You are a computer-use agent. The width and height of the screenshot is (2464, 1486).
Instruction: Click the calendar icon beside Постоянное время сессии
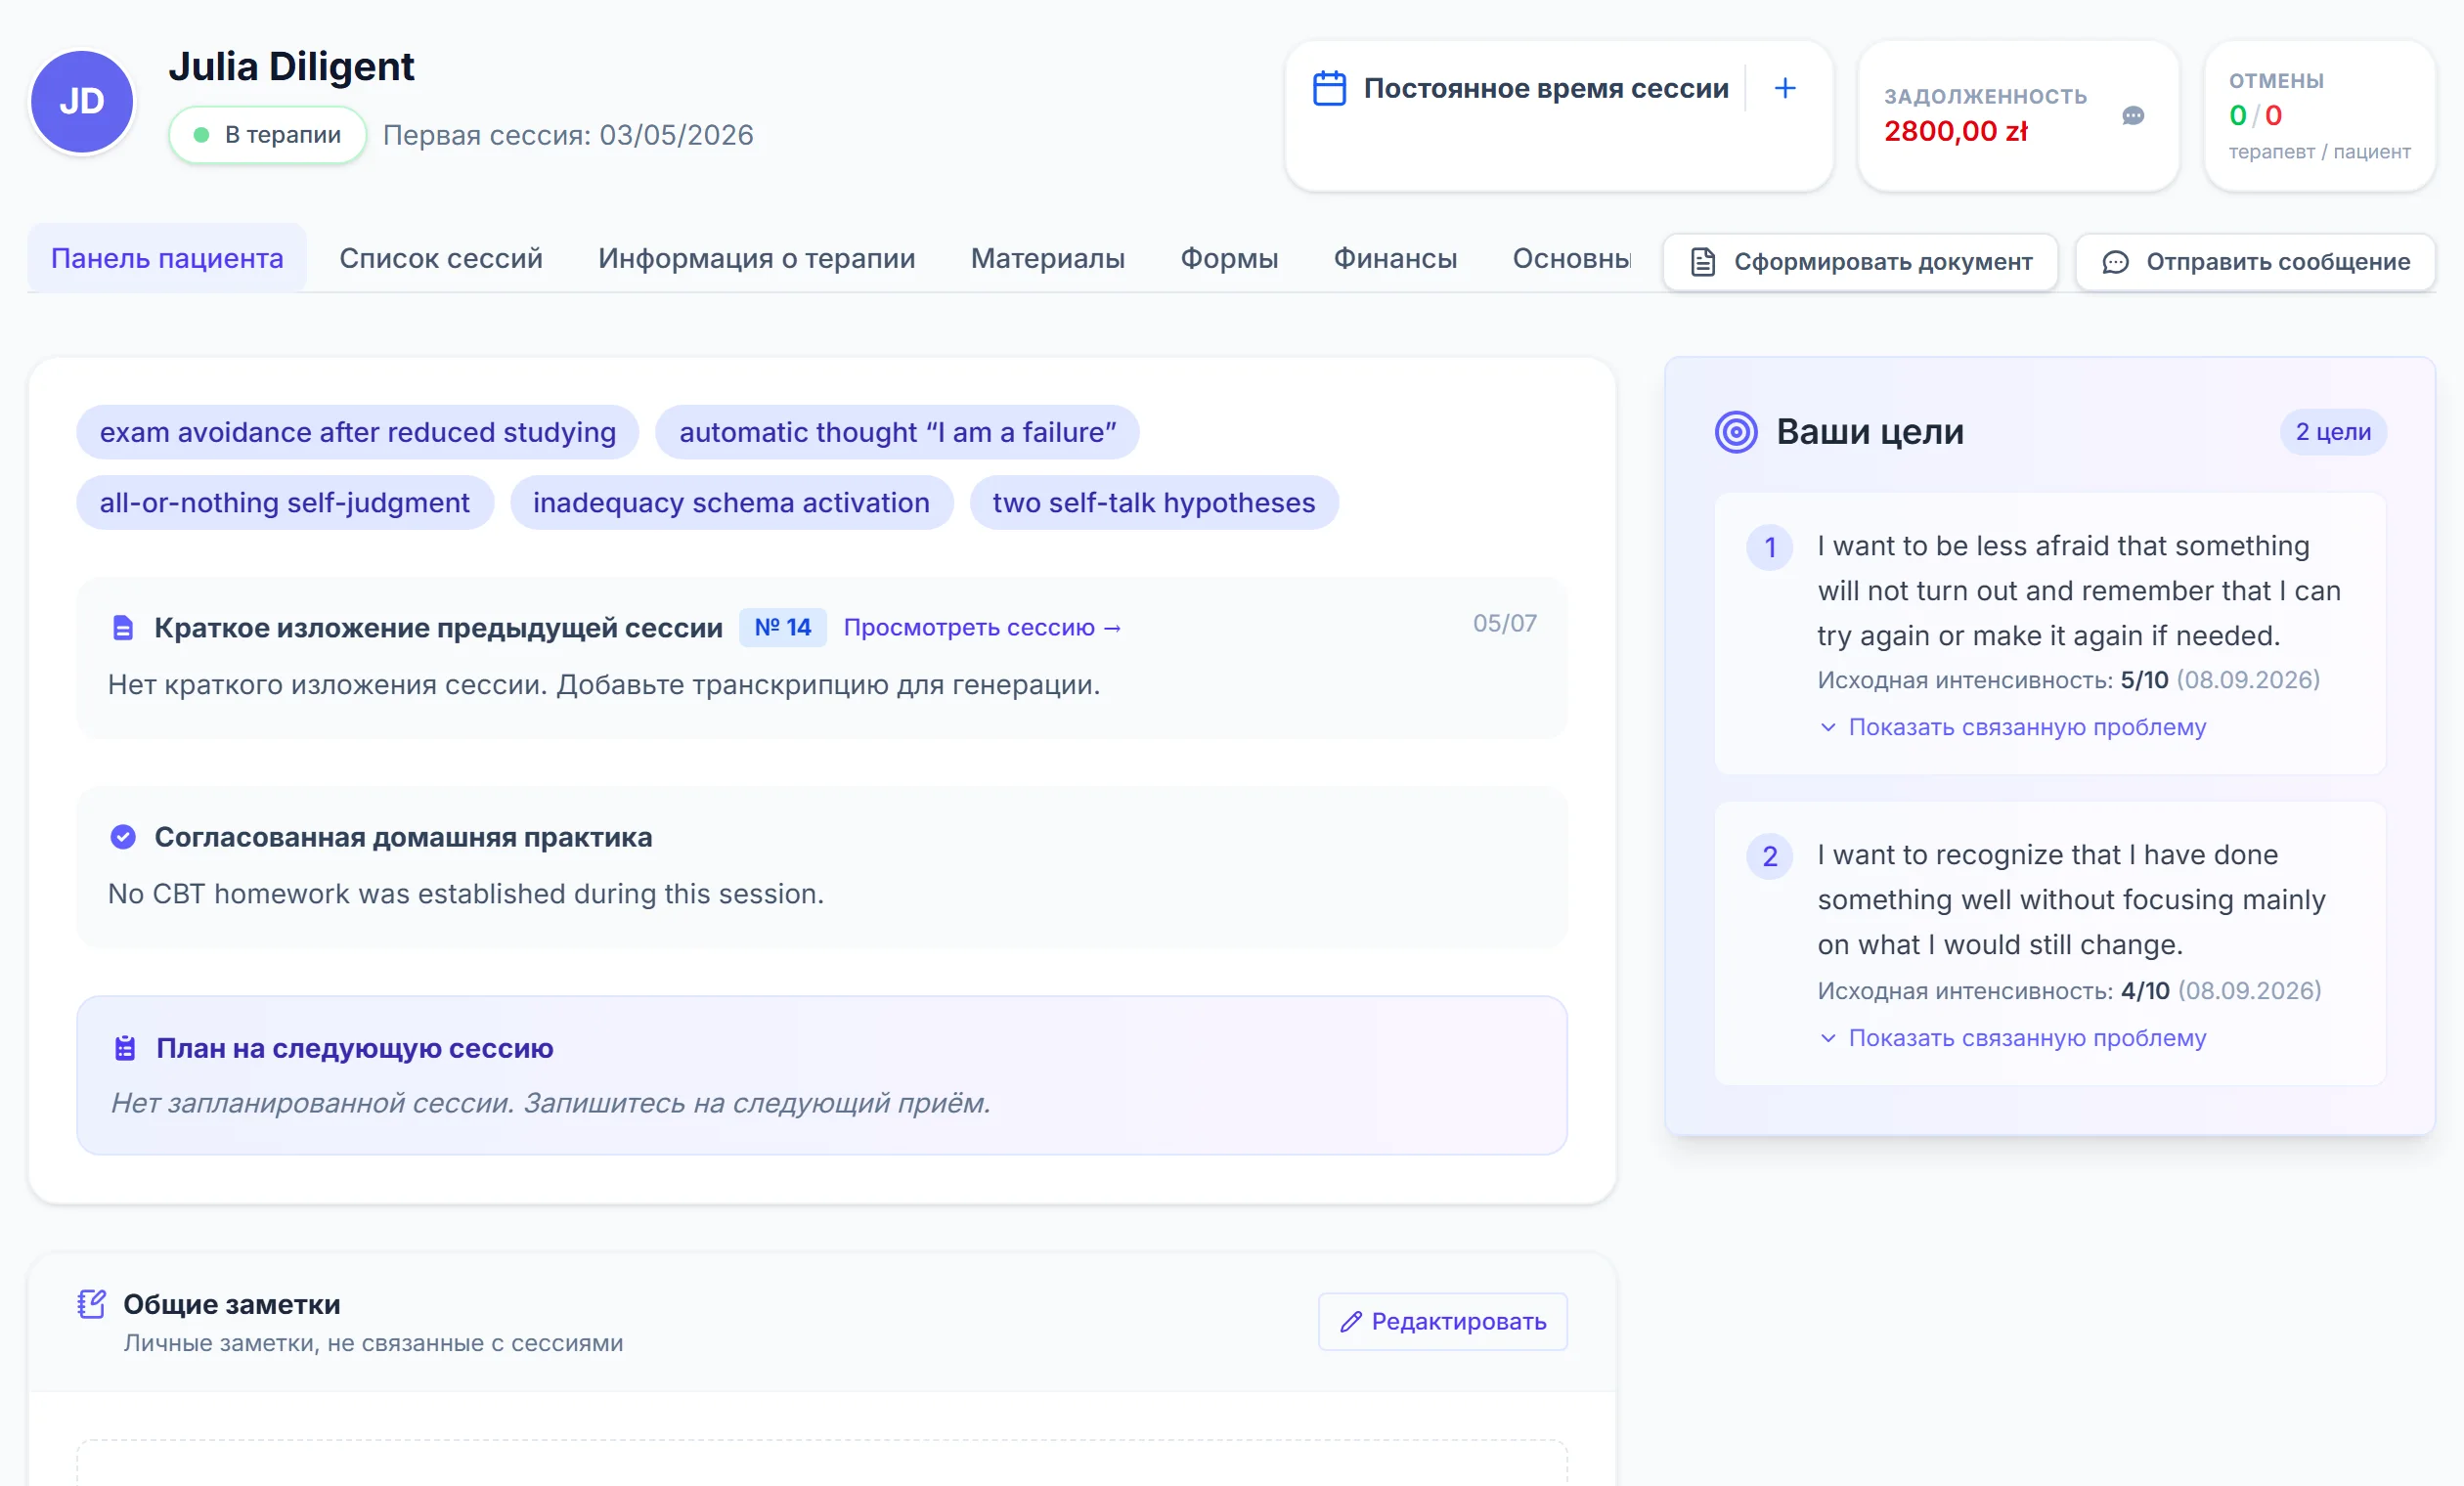[x=1329, y=88]
